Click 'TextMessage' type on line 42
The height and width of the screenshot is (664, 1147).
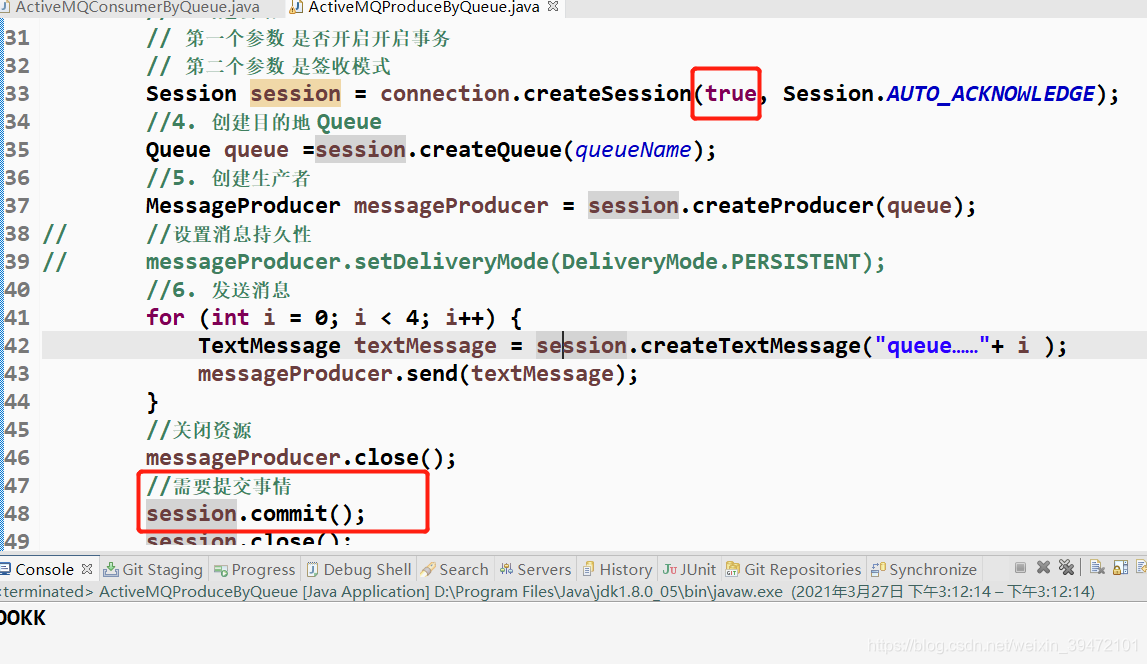[269, 345]
